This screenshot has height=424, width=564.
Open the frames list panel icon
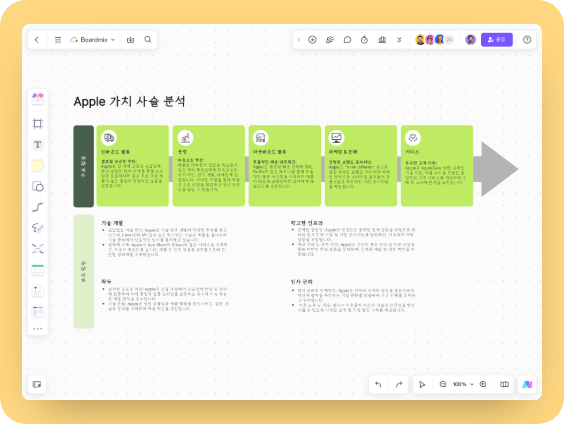[x=37, y=384]
